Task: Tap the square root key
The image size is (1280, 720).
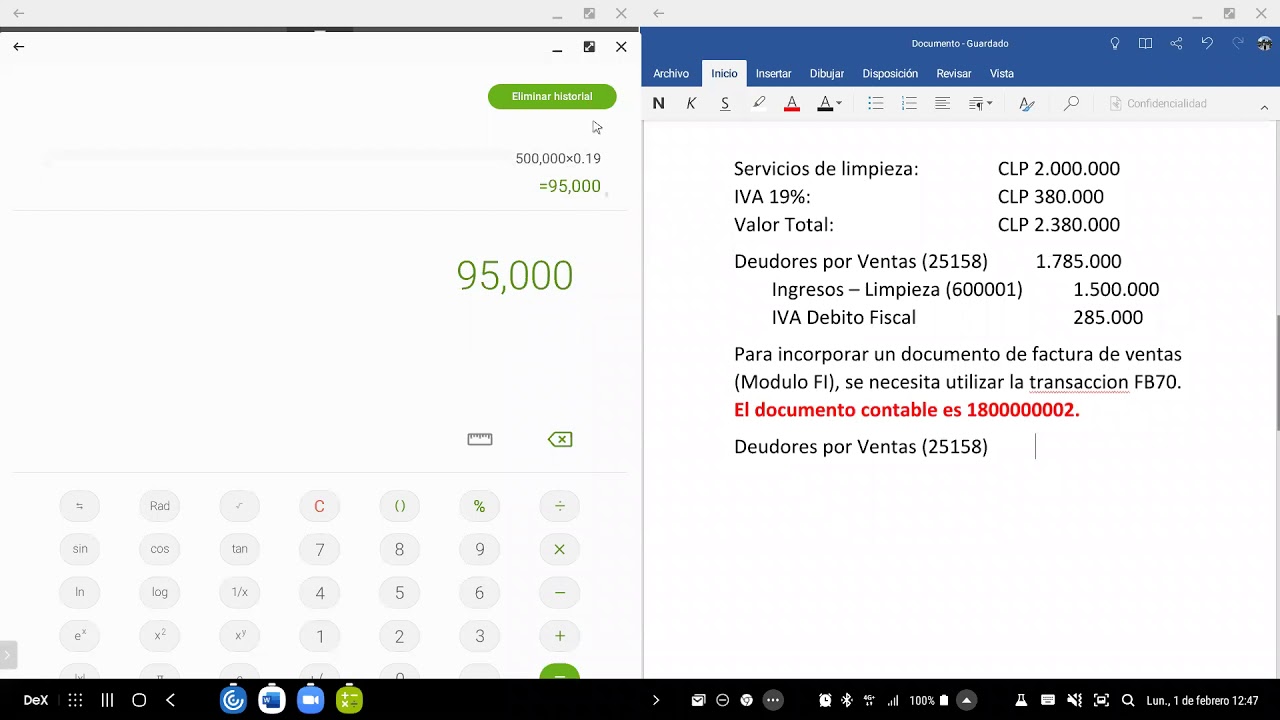Action: pos(240,506)
